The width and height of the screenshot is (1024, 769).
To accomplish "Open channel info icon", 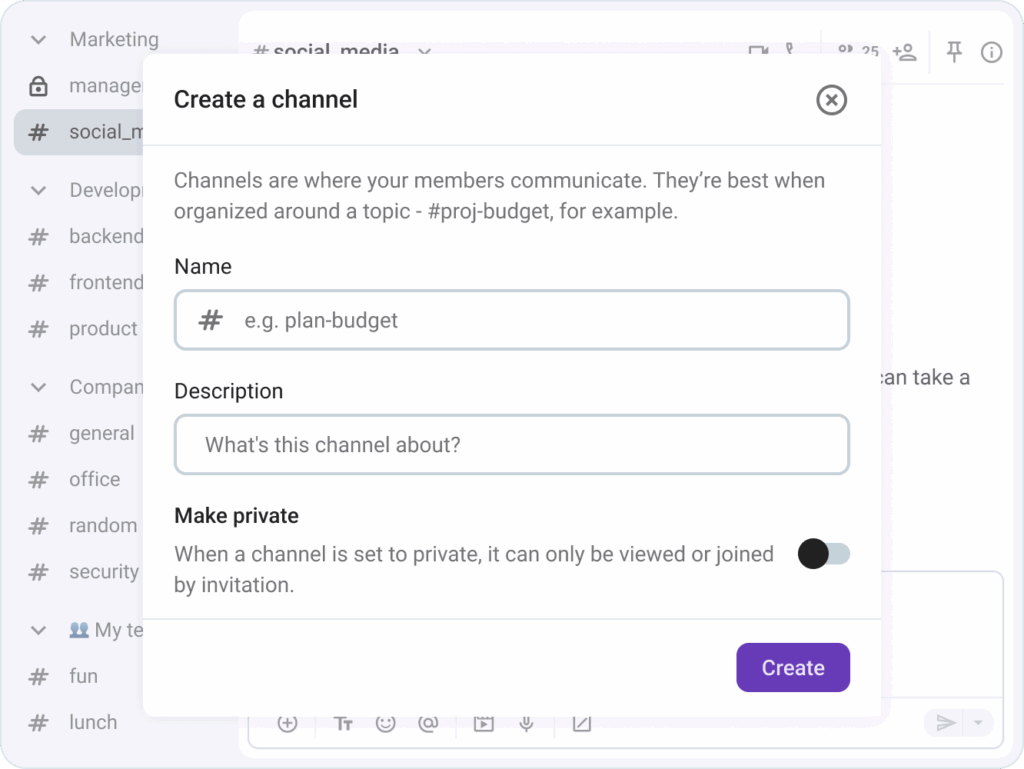I will 991,52.
